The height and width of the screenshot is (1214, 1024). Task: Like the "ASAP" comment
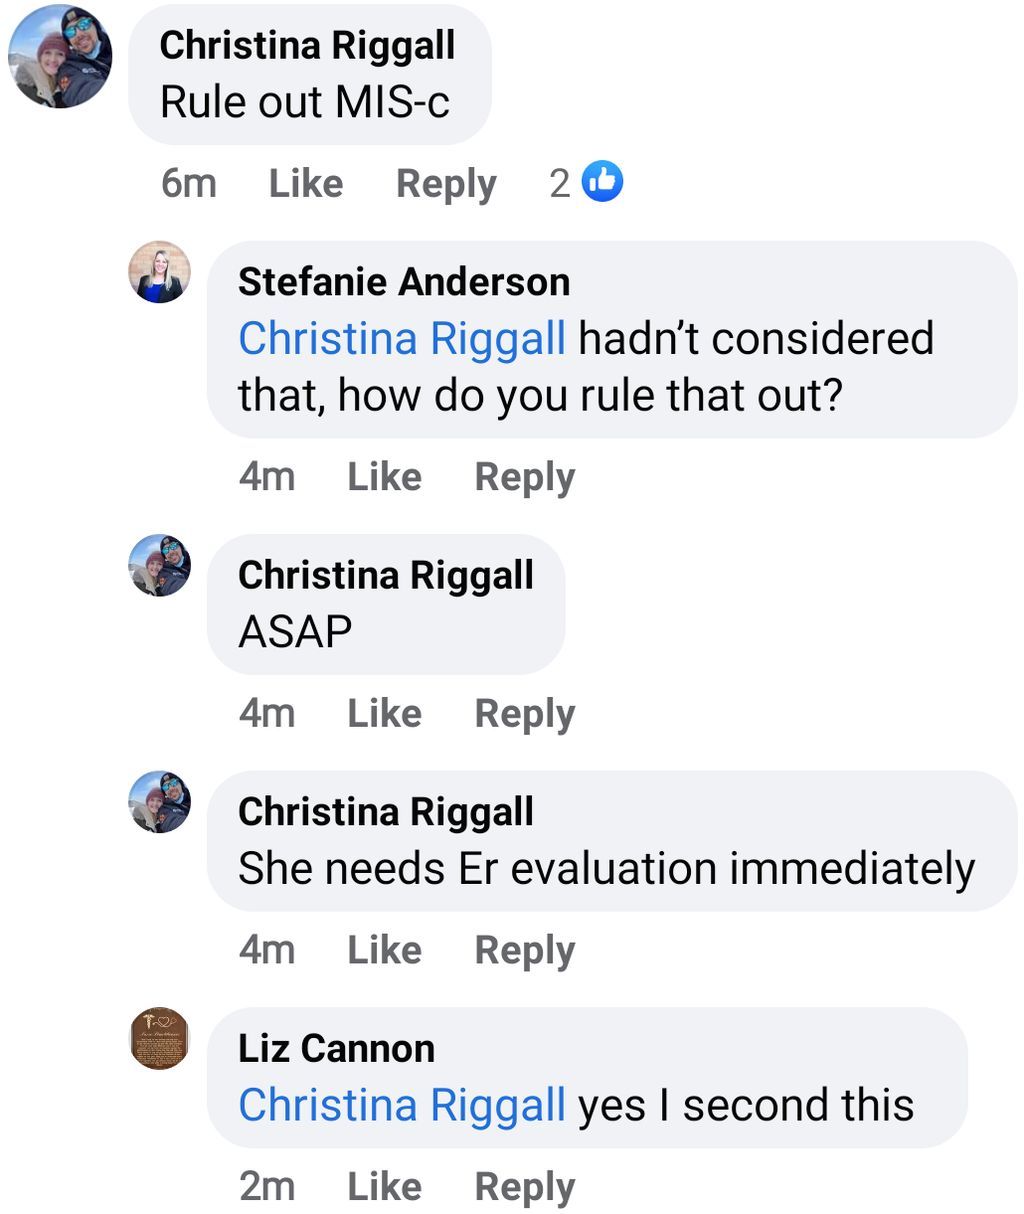(x=384, y=714)
